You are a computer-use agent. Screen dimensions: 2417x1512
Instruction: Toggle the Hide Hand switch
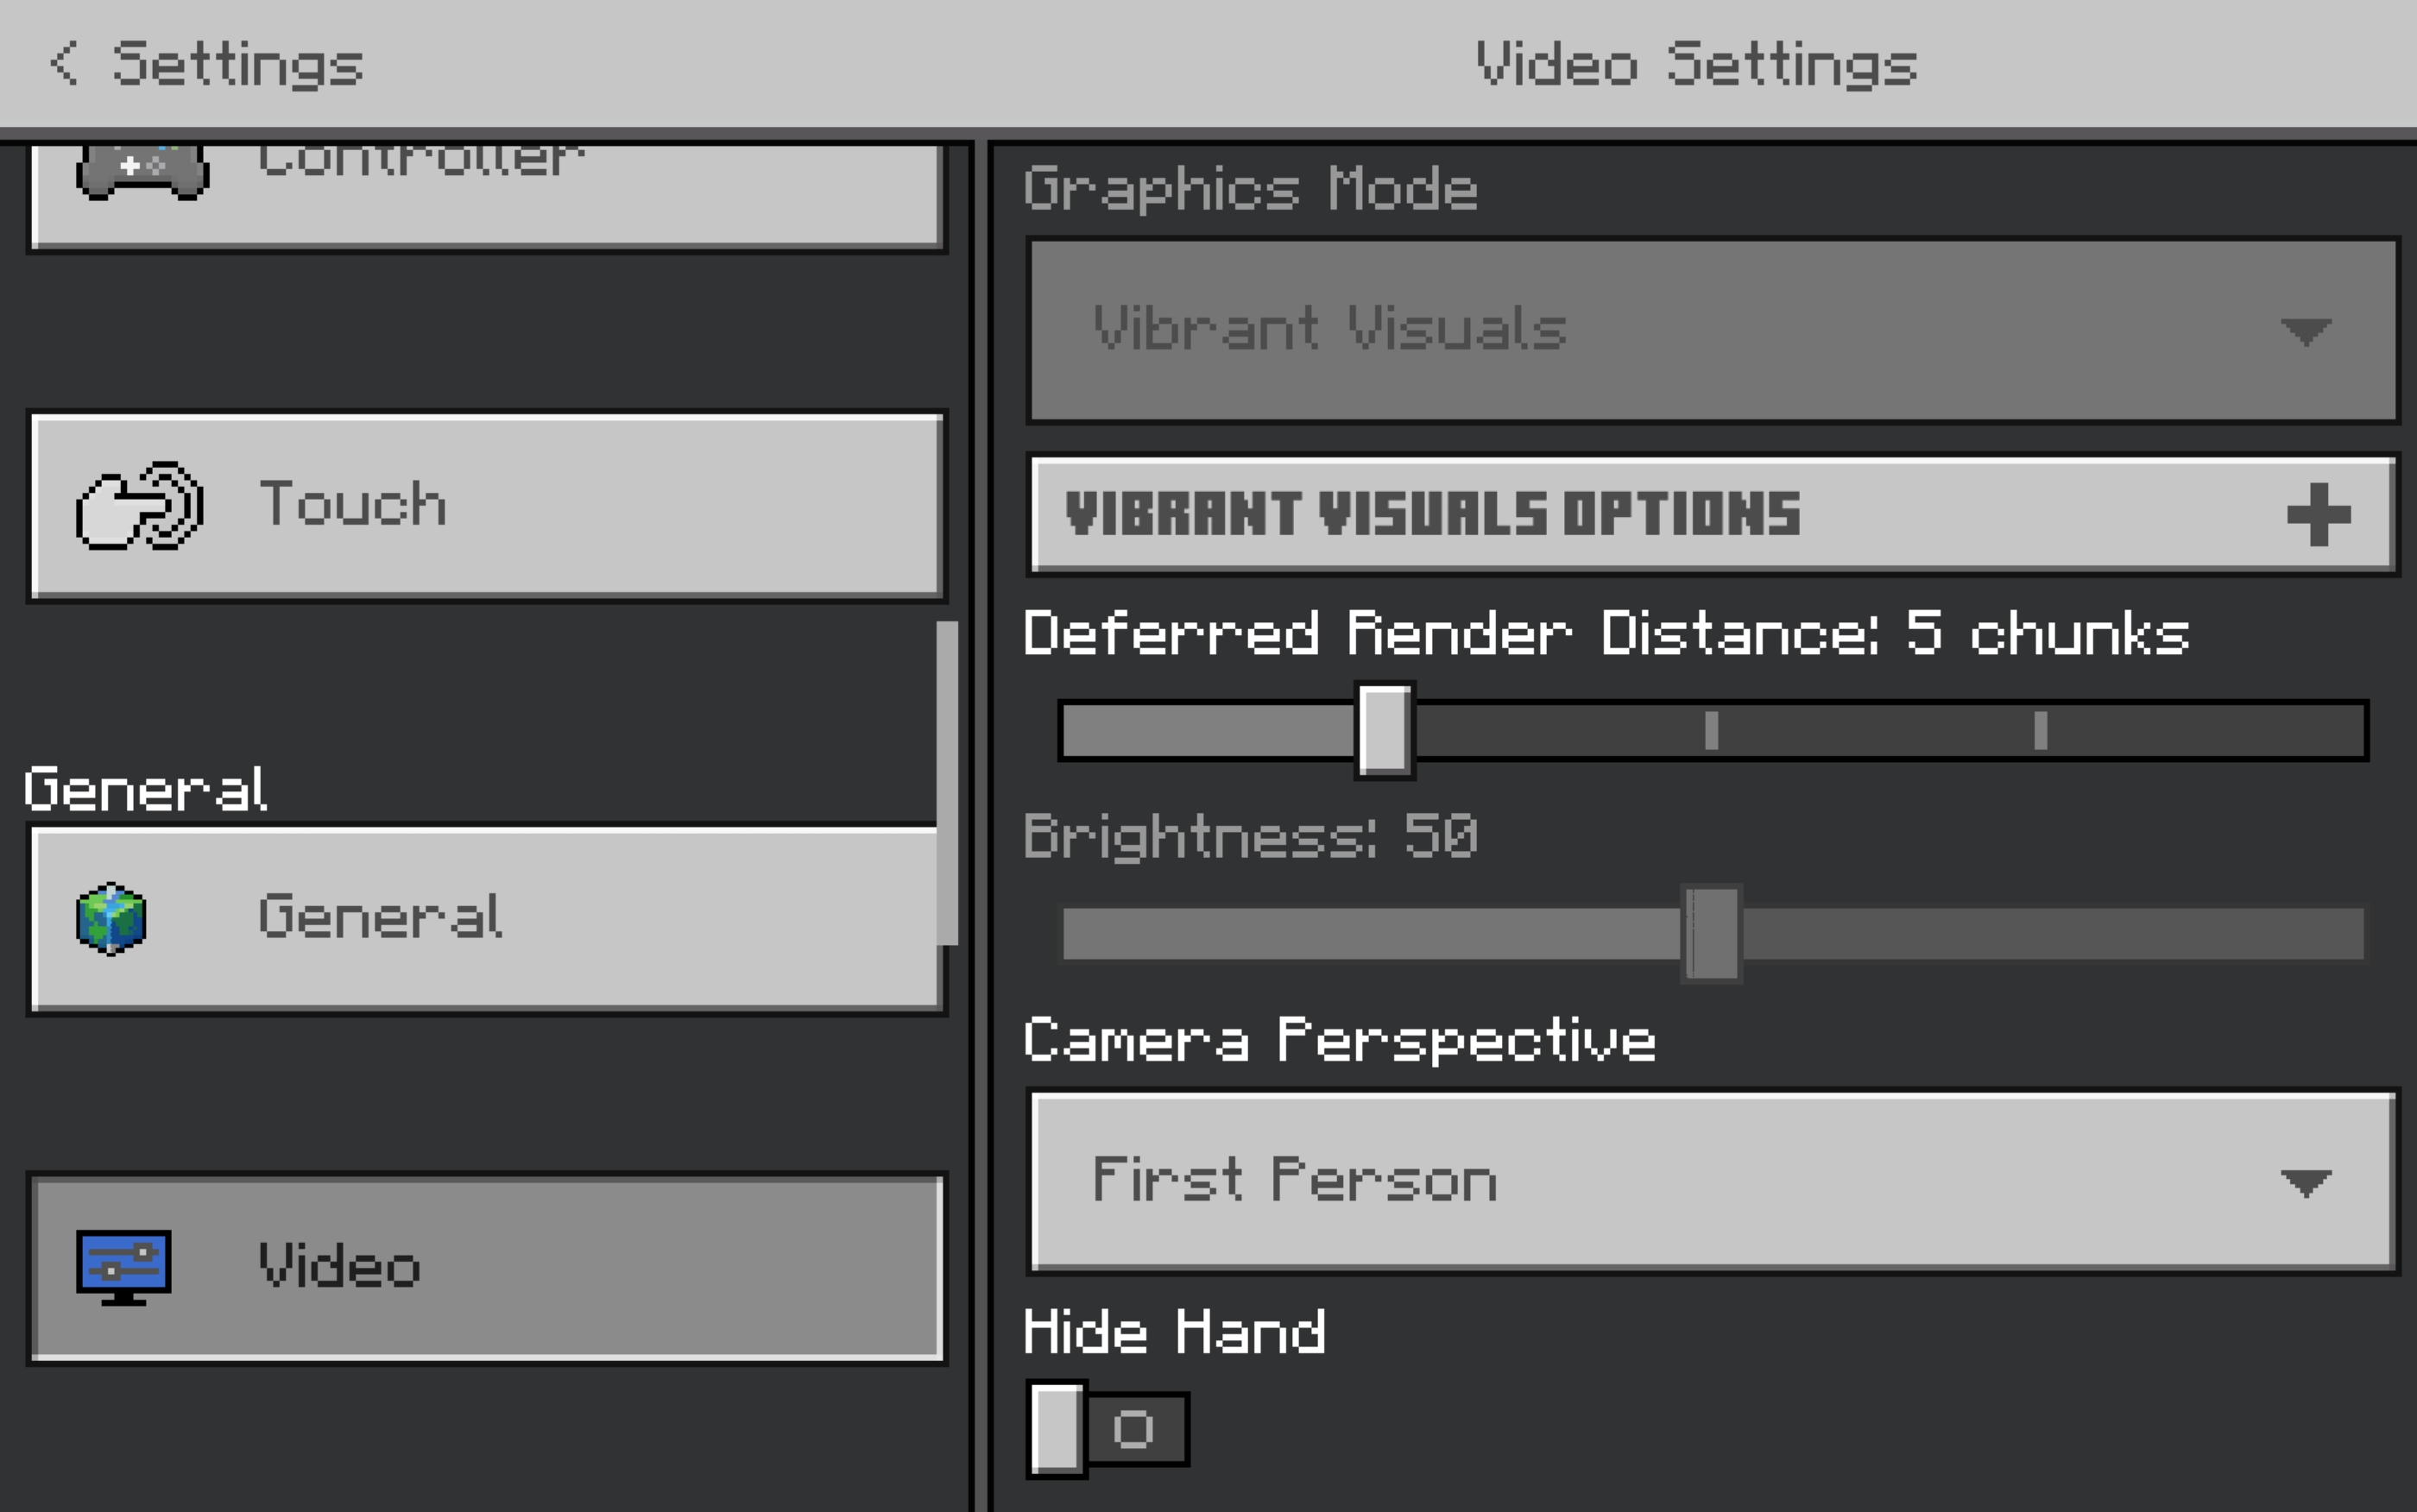point(1107,1429)
